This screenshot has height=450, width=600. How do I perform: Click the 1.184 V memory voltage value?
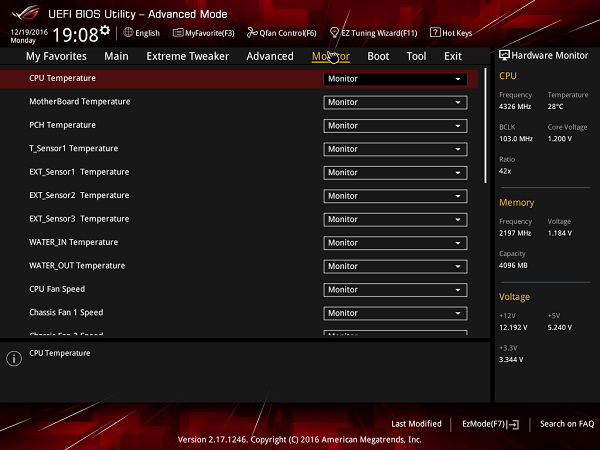point(559,233)
